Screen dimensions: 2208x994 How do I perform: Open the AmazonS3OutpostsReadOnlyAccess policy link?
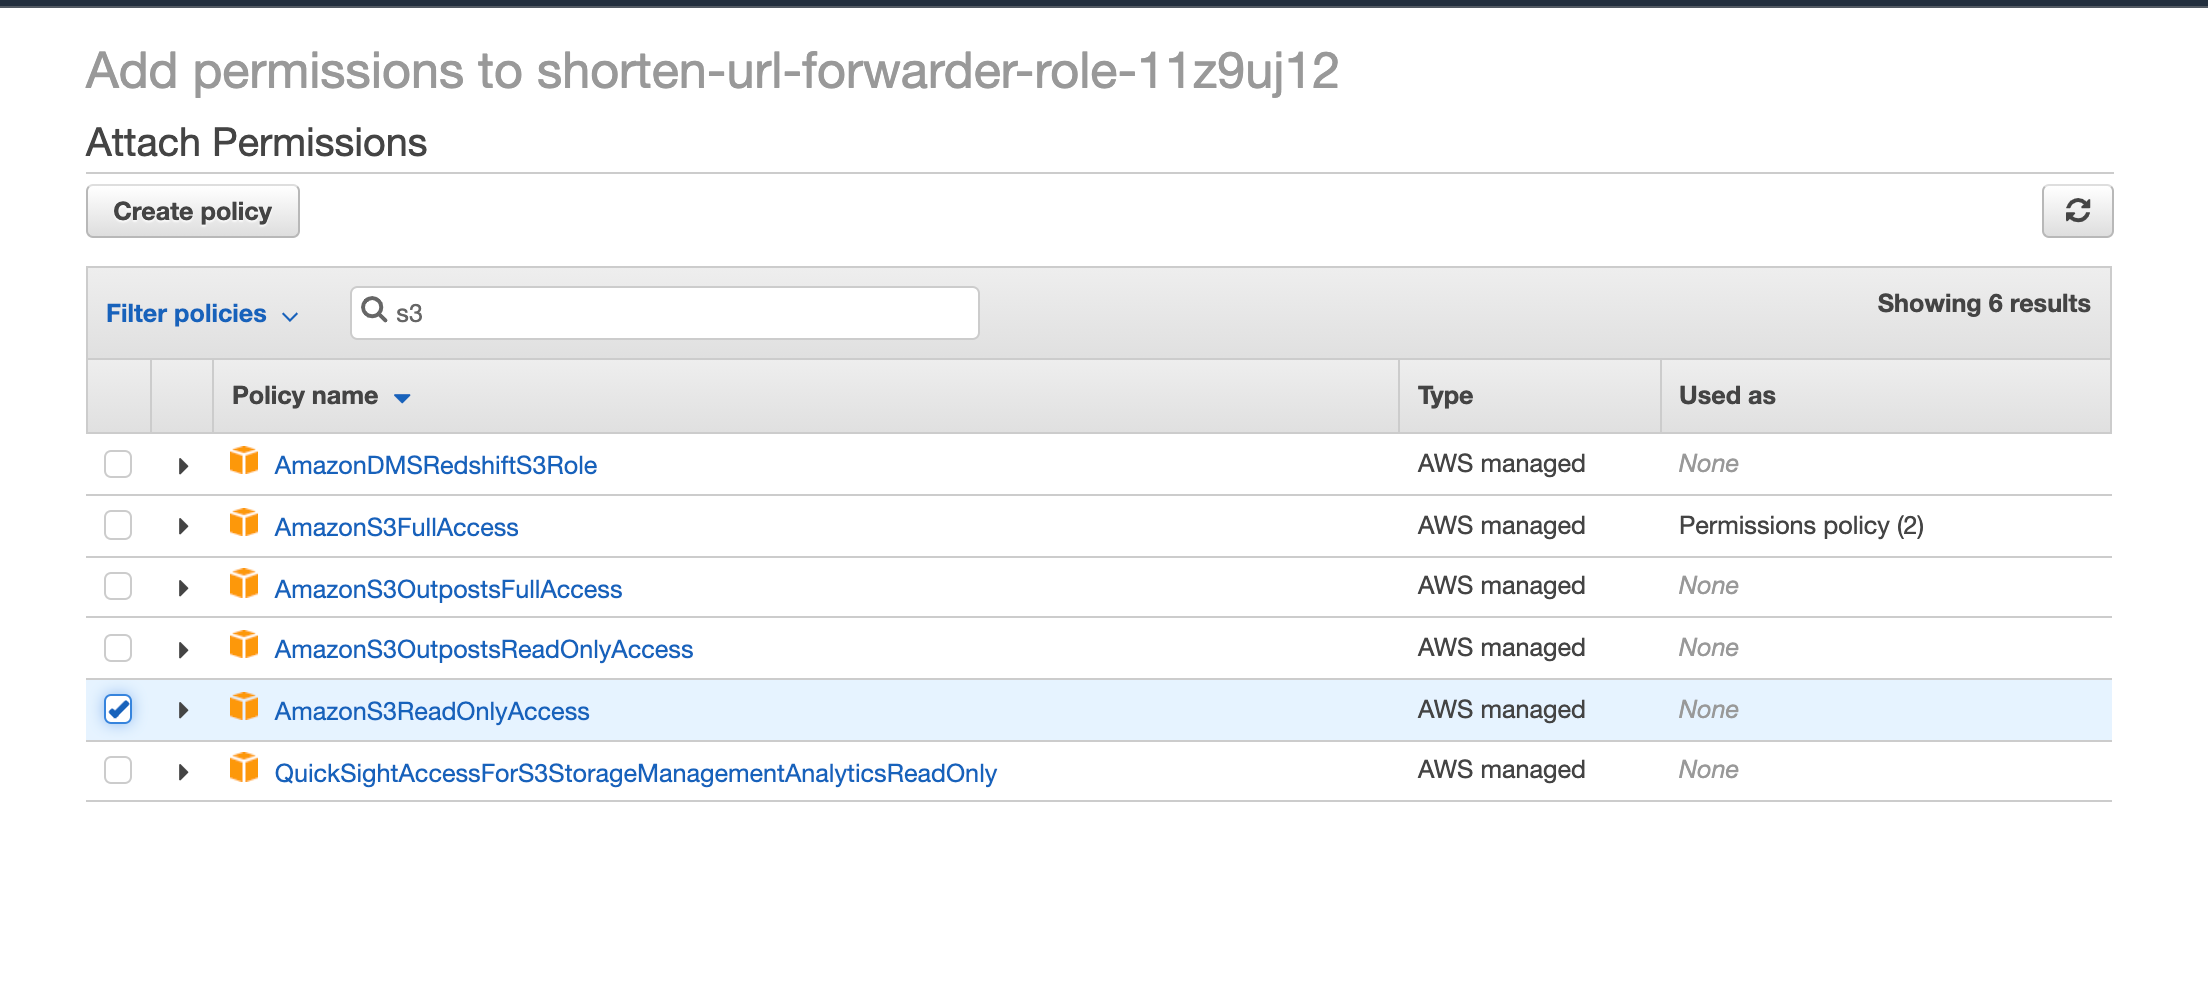484,649
